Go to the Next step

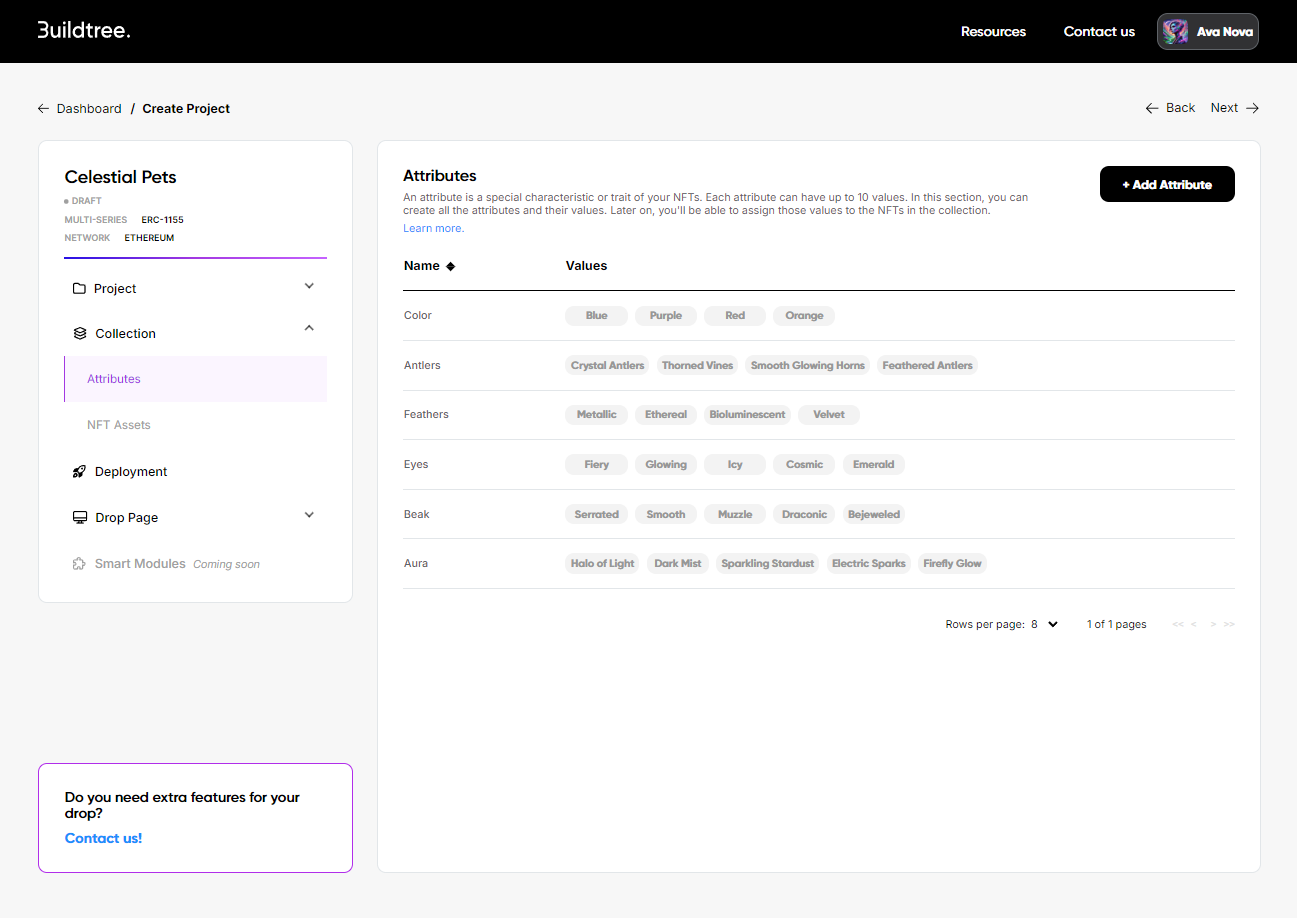point(1234,108)
